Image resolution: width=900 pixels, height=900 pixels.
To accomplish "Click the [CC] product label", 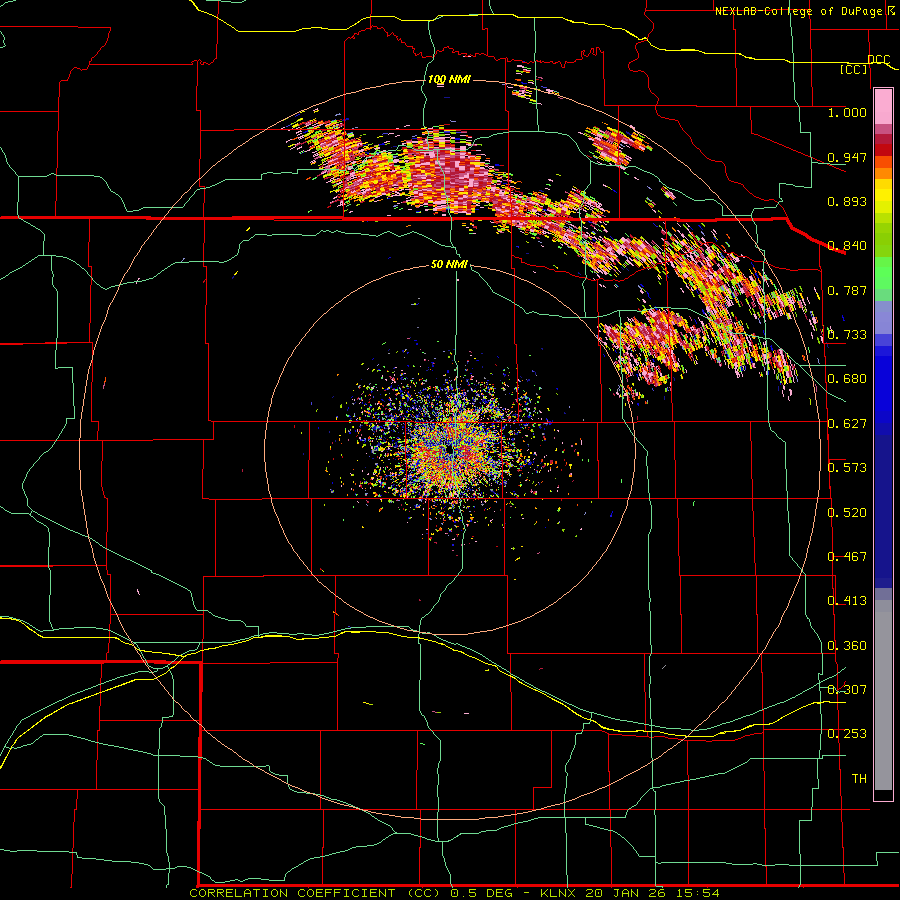I will coord(854,69).
